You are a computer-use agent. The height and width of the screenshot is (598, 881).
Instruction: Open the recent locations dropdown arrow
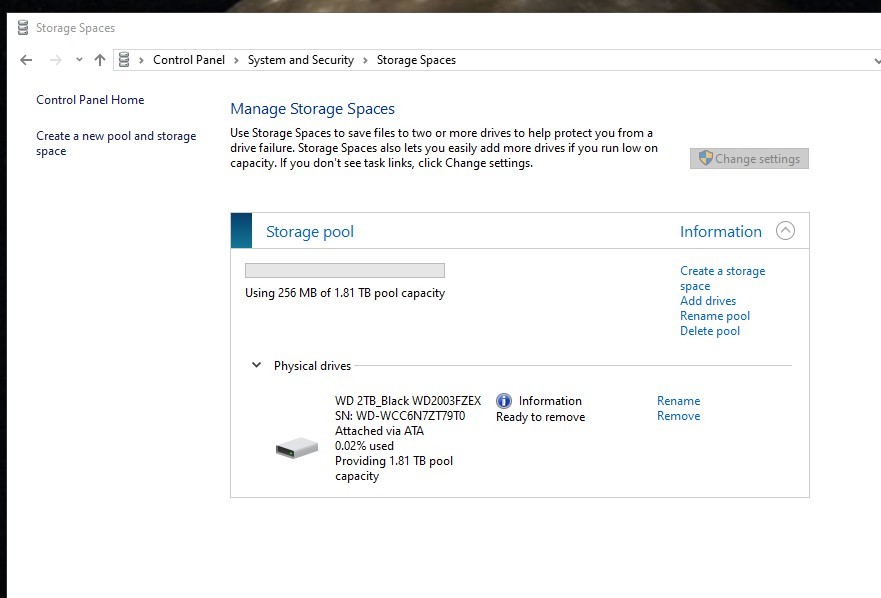point(79,60)
